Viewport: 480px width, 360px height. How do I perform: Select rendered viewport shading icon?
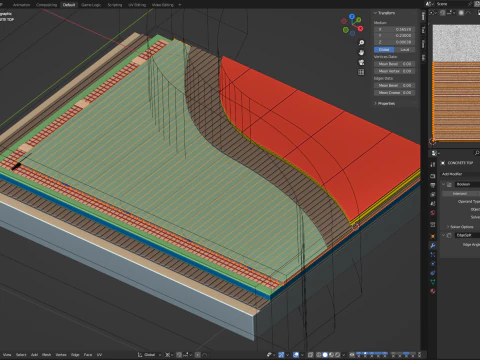[x=337, y=355]
